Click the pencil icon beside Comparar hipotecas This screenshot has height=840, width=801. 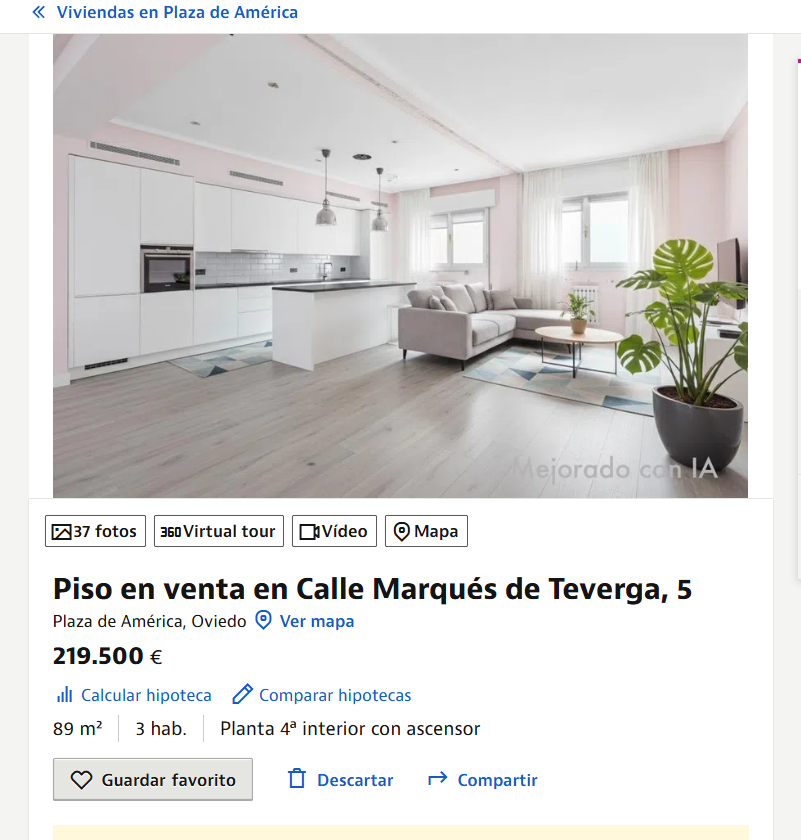click(242, 694)
